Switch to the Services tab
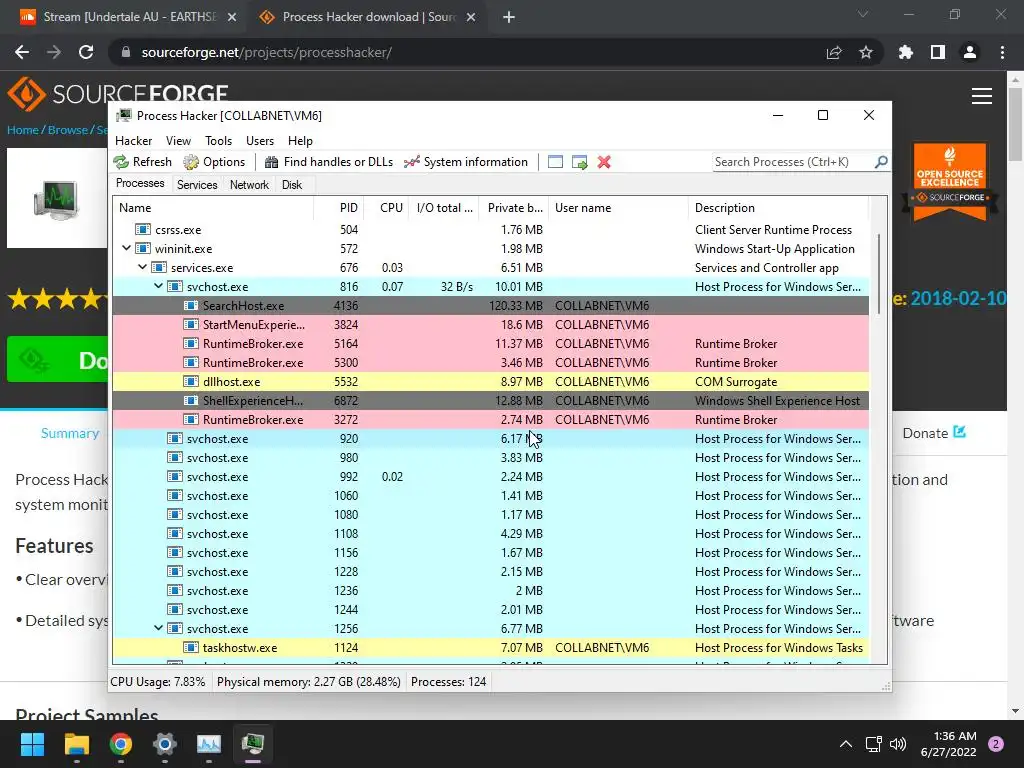Screen dimensions: 1024x768 click(x=197, y=185)
